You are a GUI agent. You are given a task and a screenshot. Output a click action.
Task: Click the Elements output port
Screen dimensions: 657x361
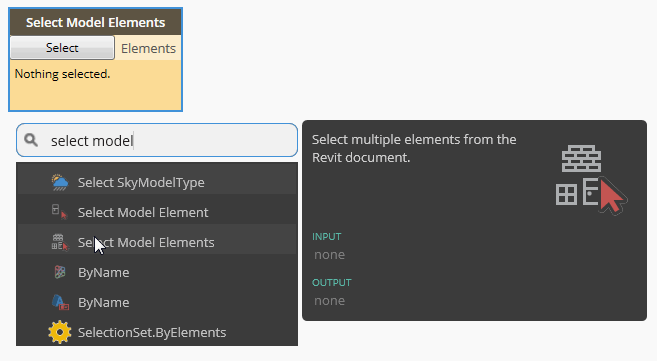[x=148, y=48]
